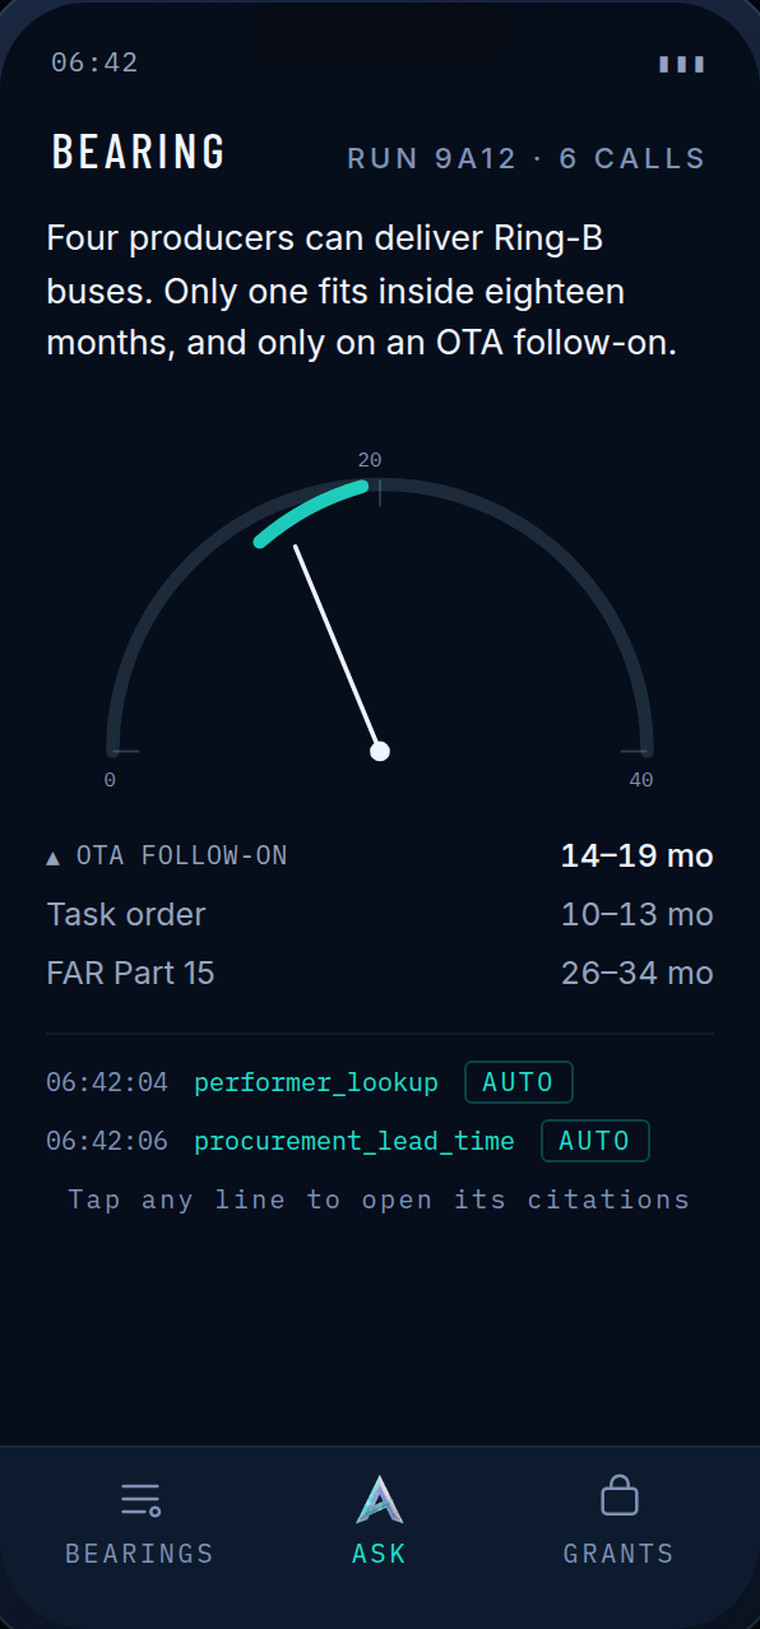The height and width of the screenshot is (1629, 760).
Task: Tap the Ask logo icon
Action: click(x=380, y=1499)
